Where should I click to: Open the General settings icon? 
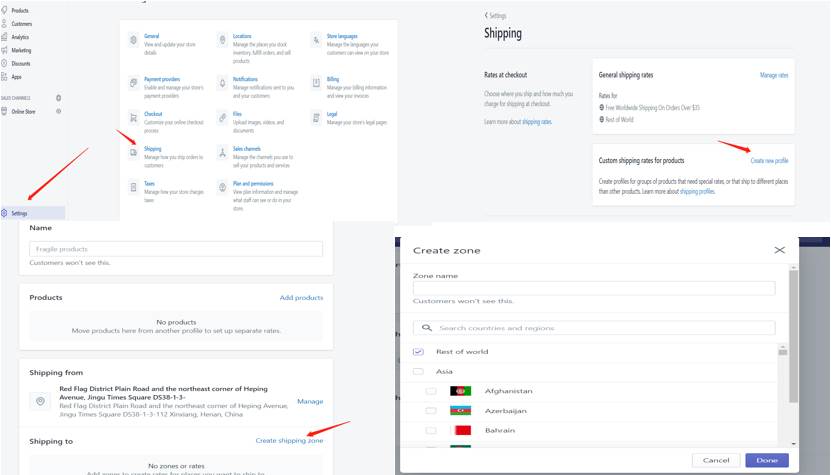pyautogui.click(x=134, y=40)
